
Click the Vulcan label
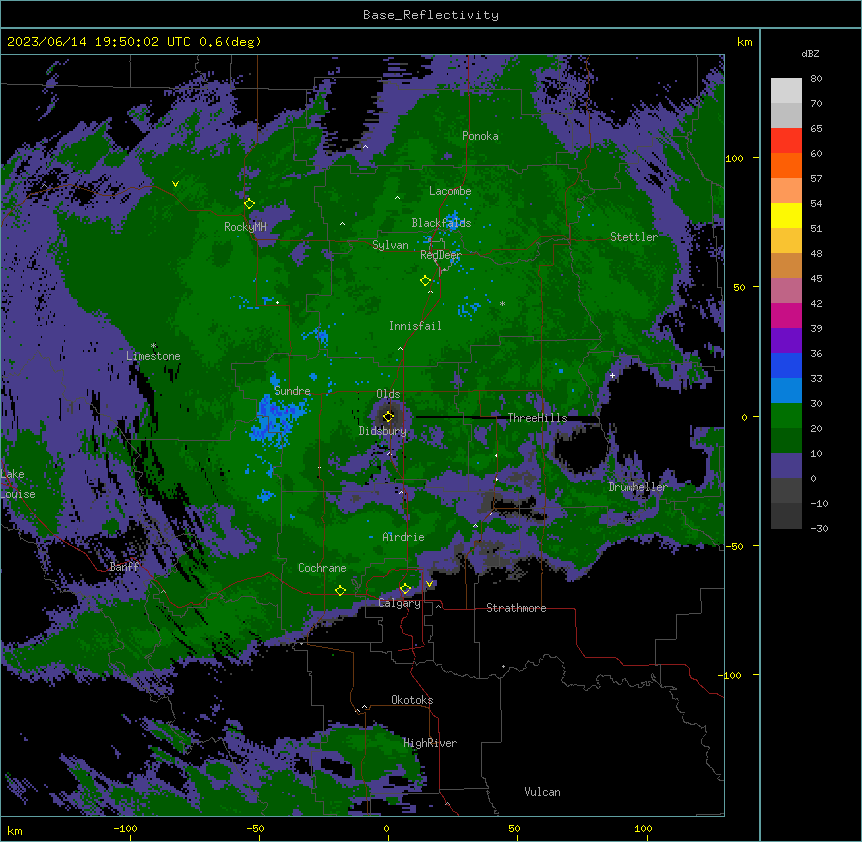tap(542, 792)
